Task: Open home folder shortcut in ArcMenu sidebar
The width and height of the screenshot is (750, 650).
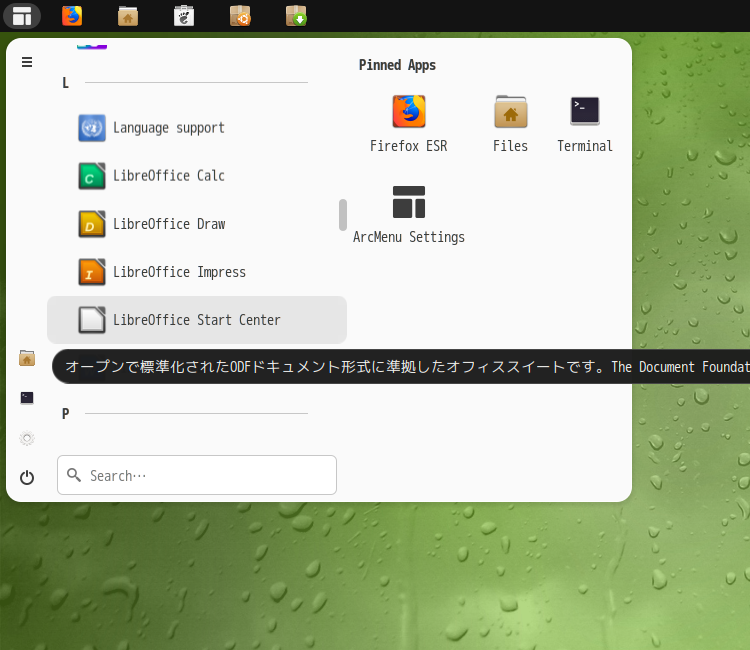Action: (27, 358)
